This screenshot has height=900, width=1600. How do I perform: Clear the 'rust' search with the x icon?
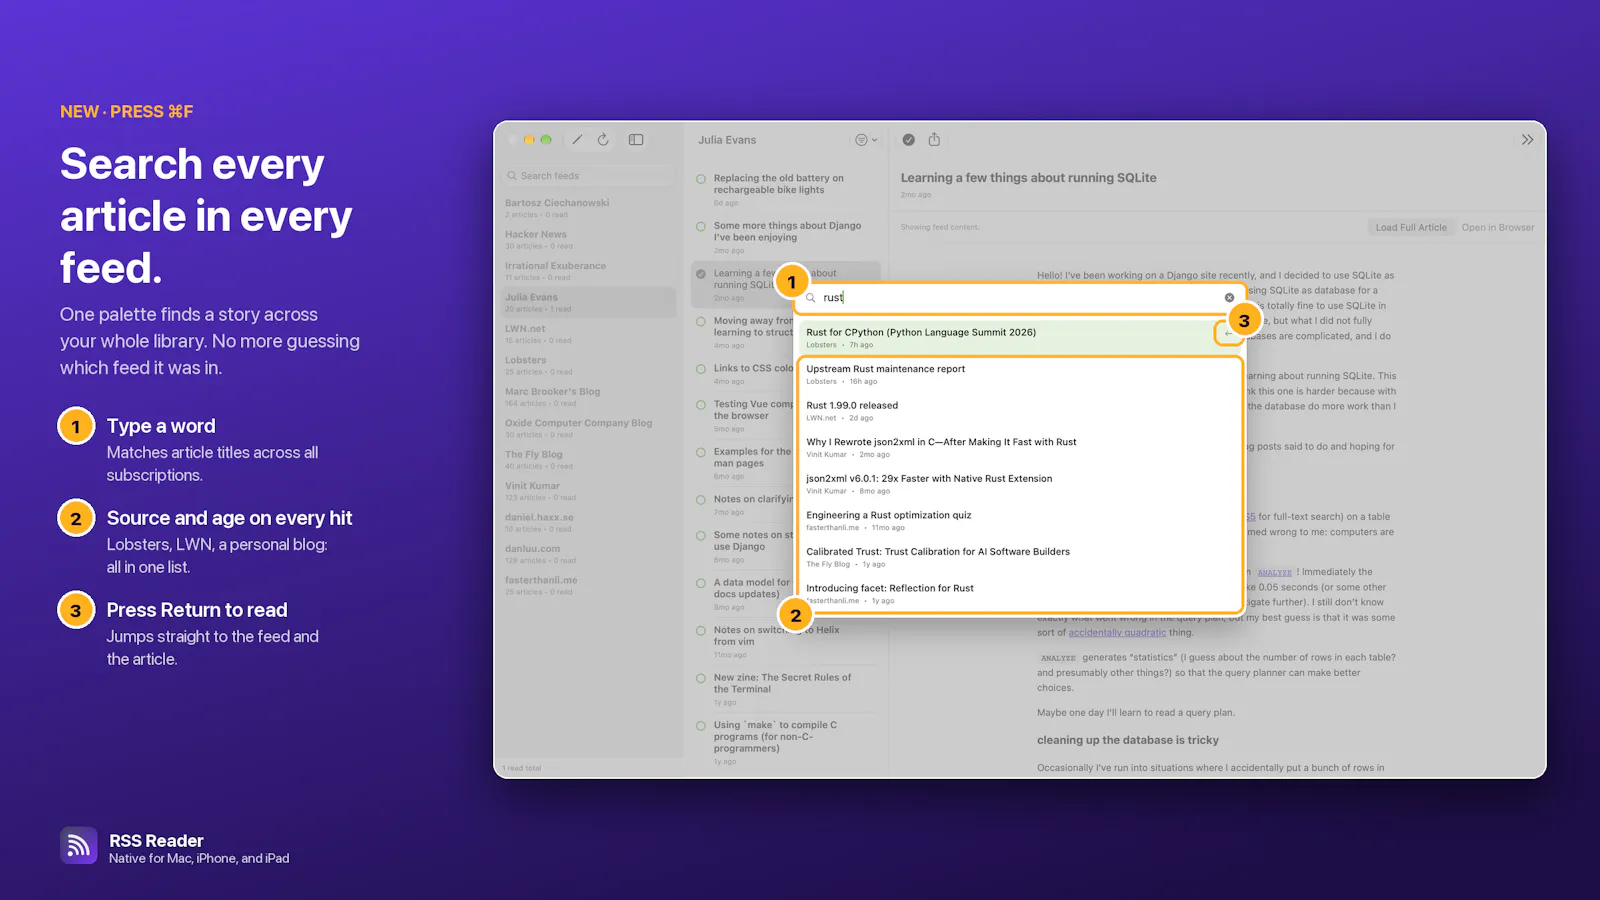click(1229, 298)
